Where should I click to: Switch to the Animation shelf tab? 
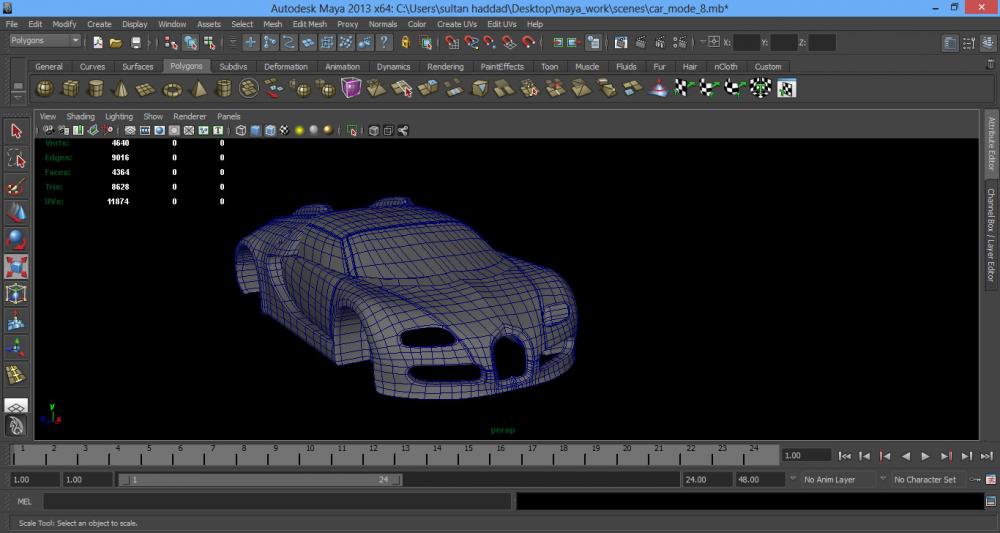click(342, 67)
